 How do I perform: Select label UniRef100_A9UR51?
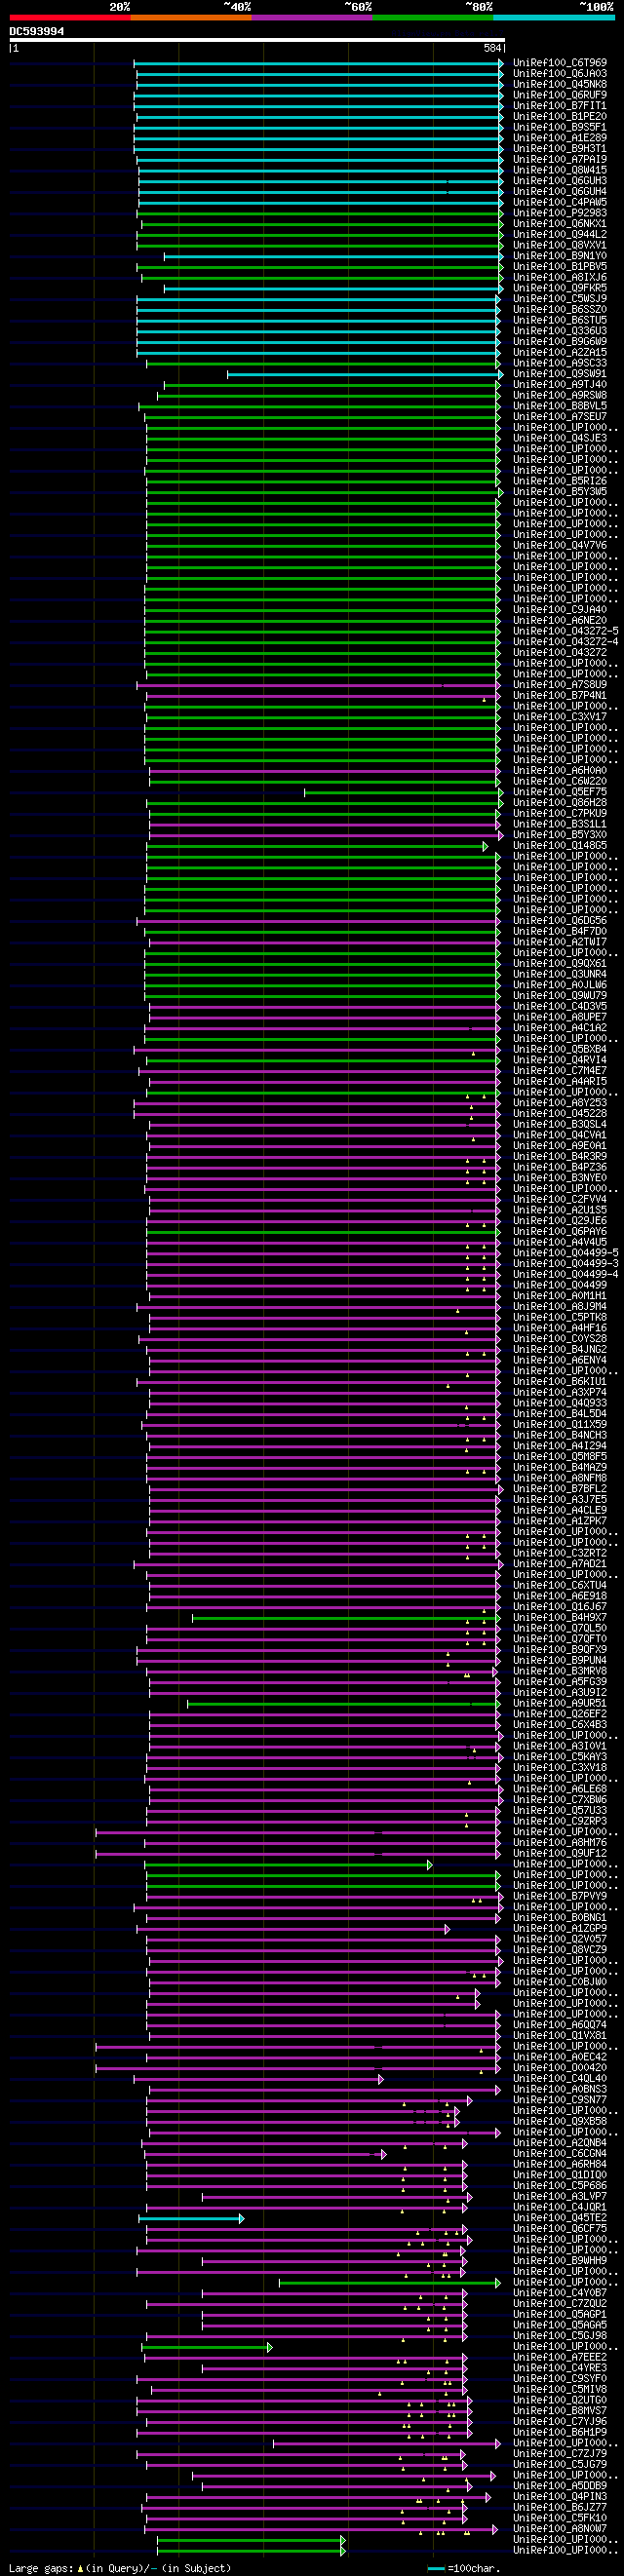pos(560,1703)
